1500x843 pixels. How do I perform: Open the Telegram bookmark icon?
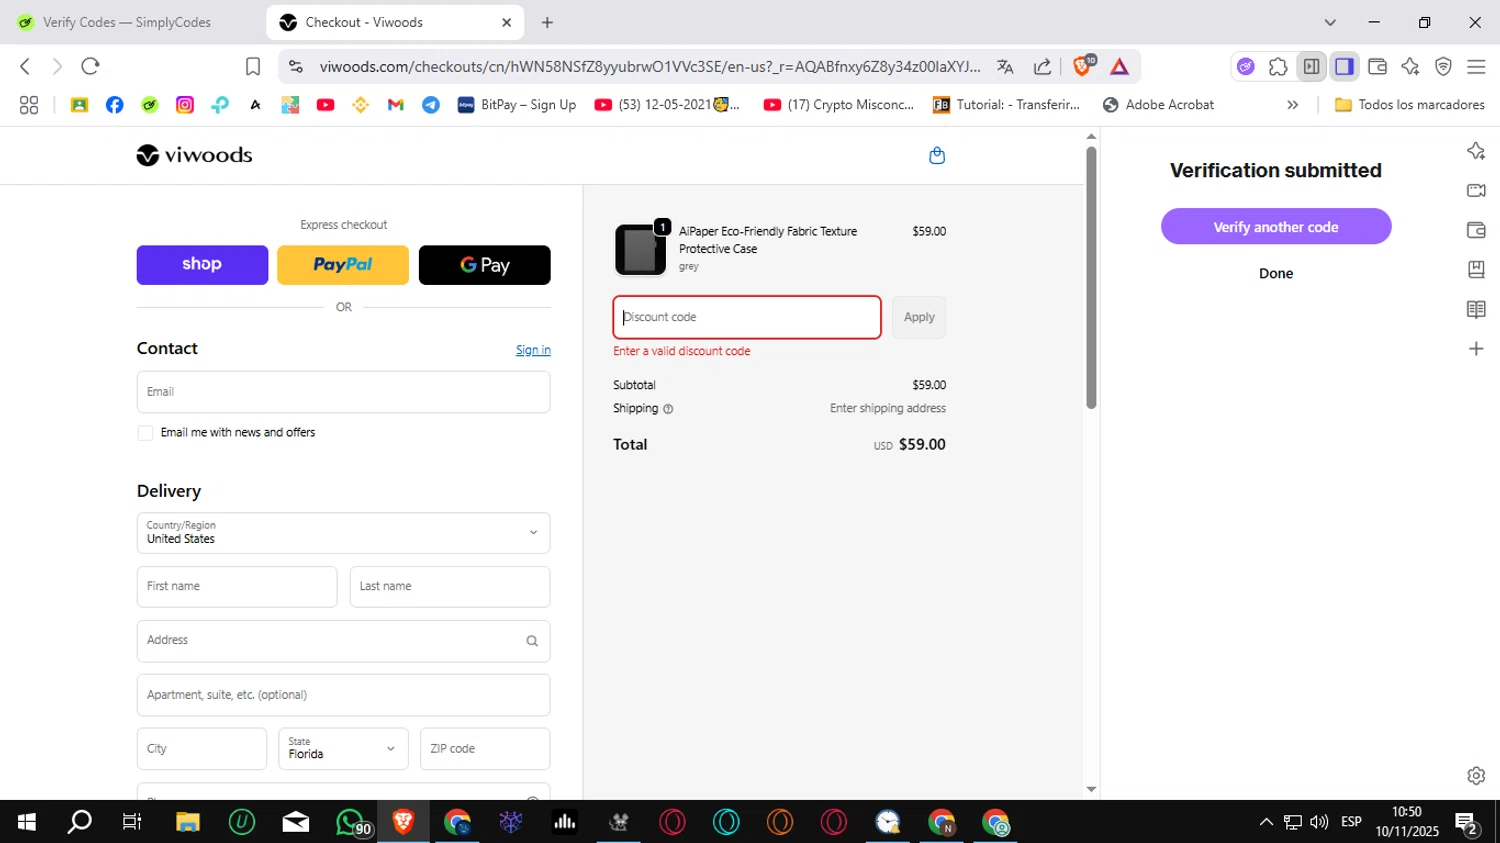pyautogui.click(x=431, y=105)
